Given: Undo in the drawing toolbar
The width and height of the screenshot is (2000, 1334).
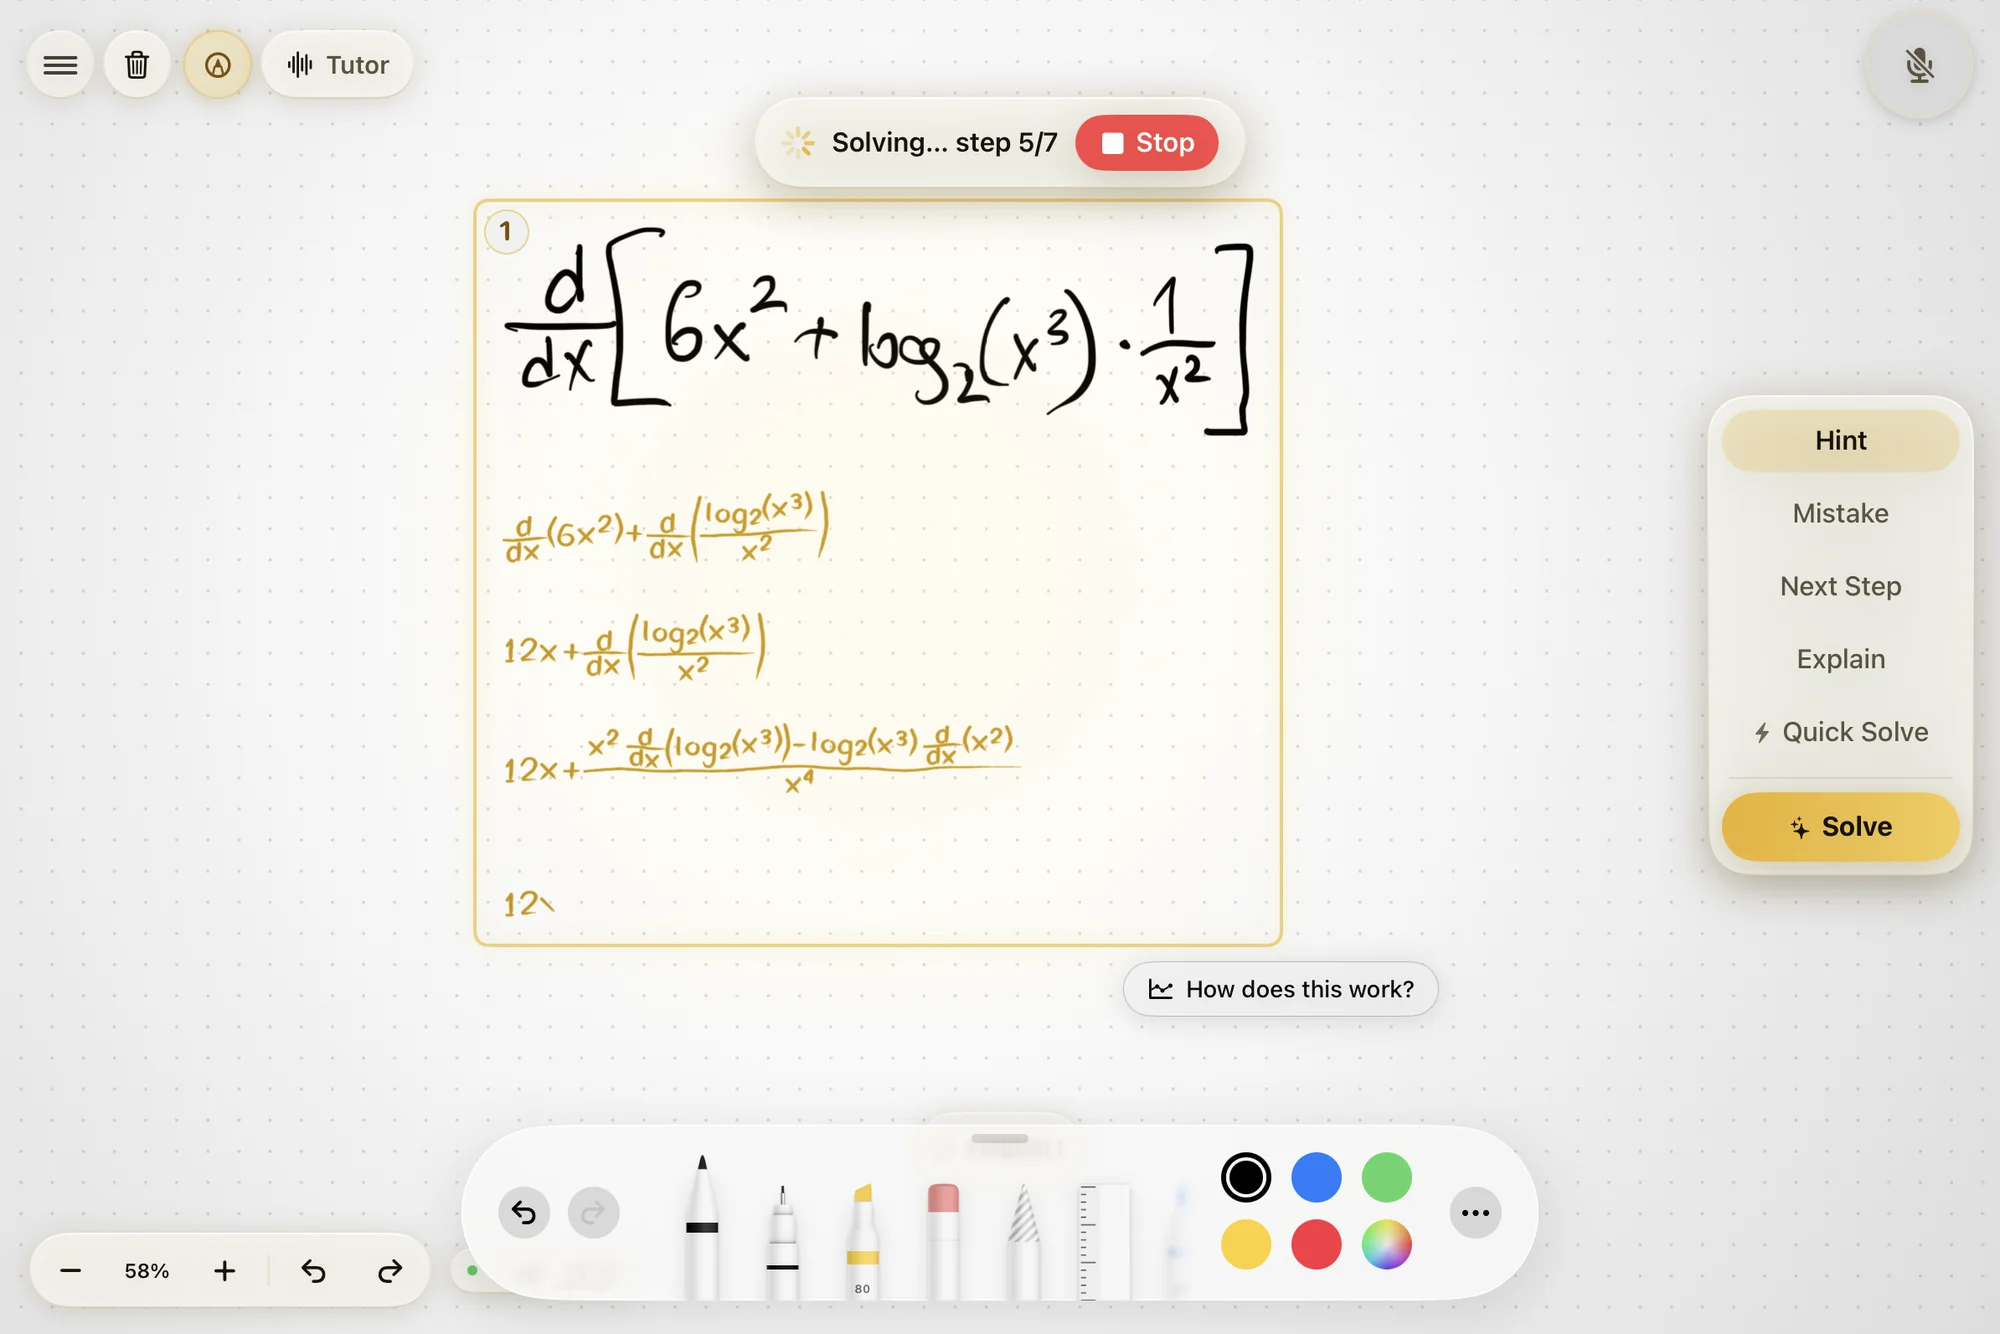Looking at the screenshot, I should pyautogui.click(x=524, y=1213).
